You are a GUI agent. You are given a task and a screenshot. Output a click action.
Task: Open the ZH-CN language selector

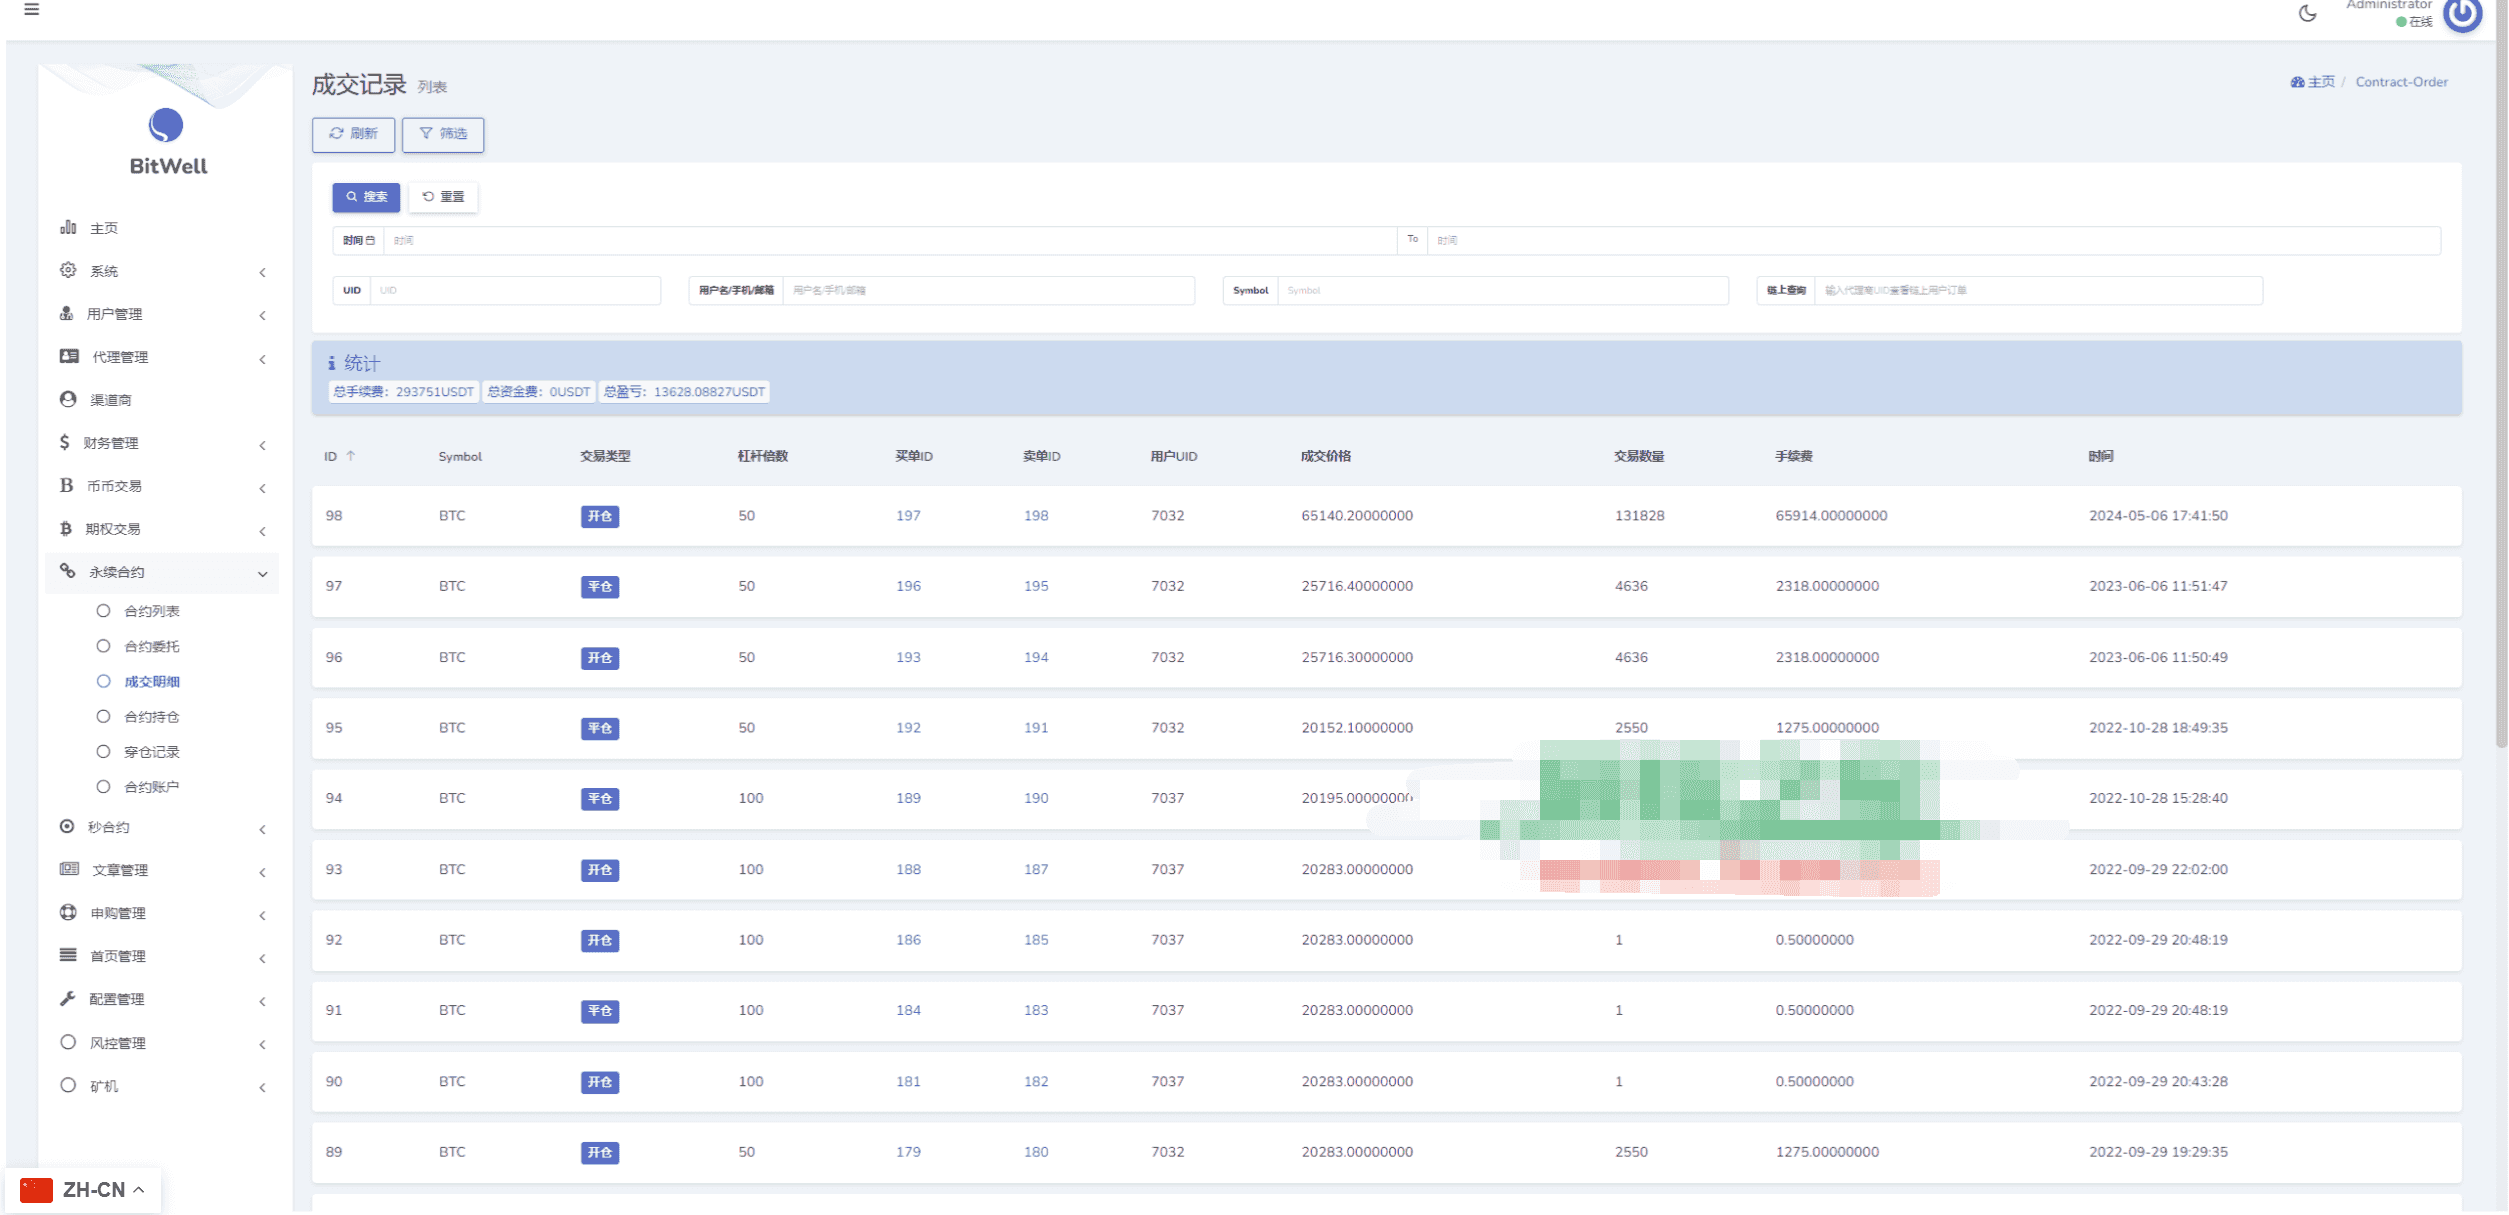pos(83,1190)
